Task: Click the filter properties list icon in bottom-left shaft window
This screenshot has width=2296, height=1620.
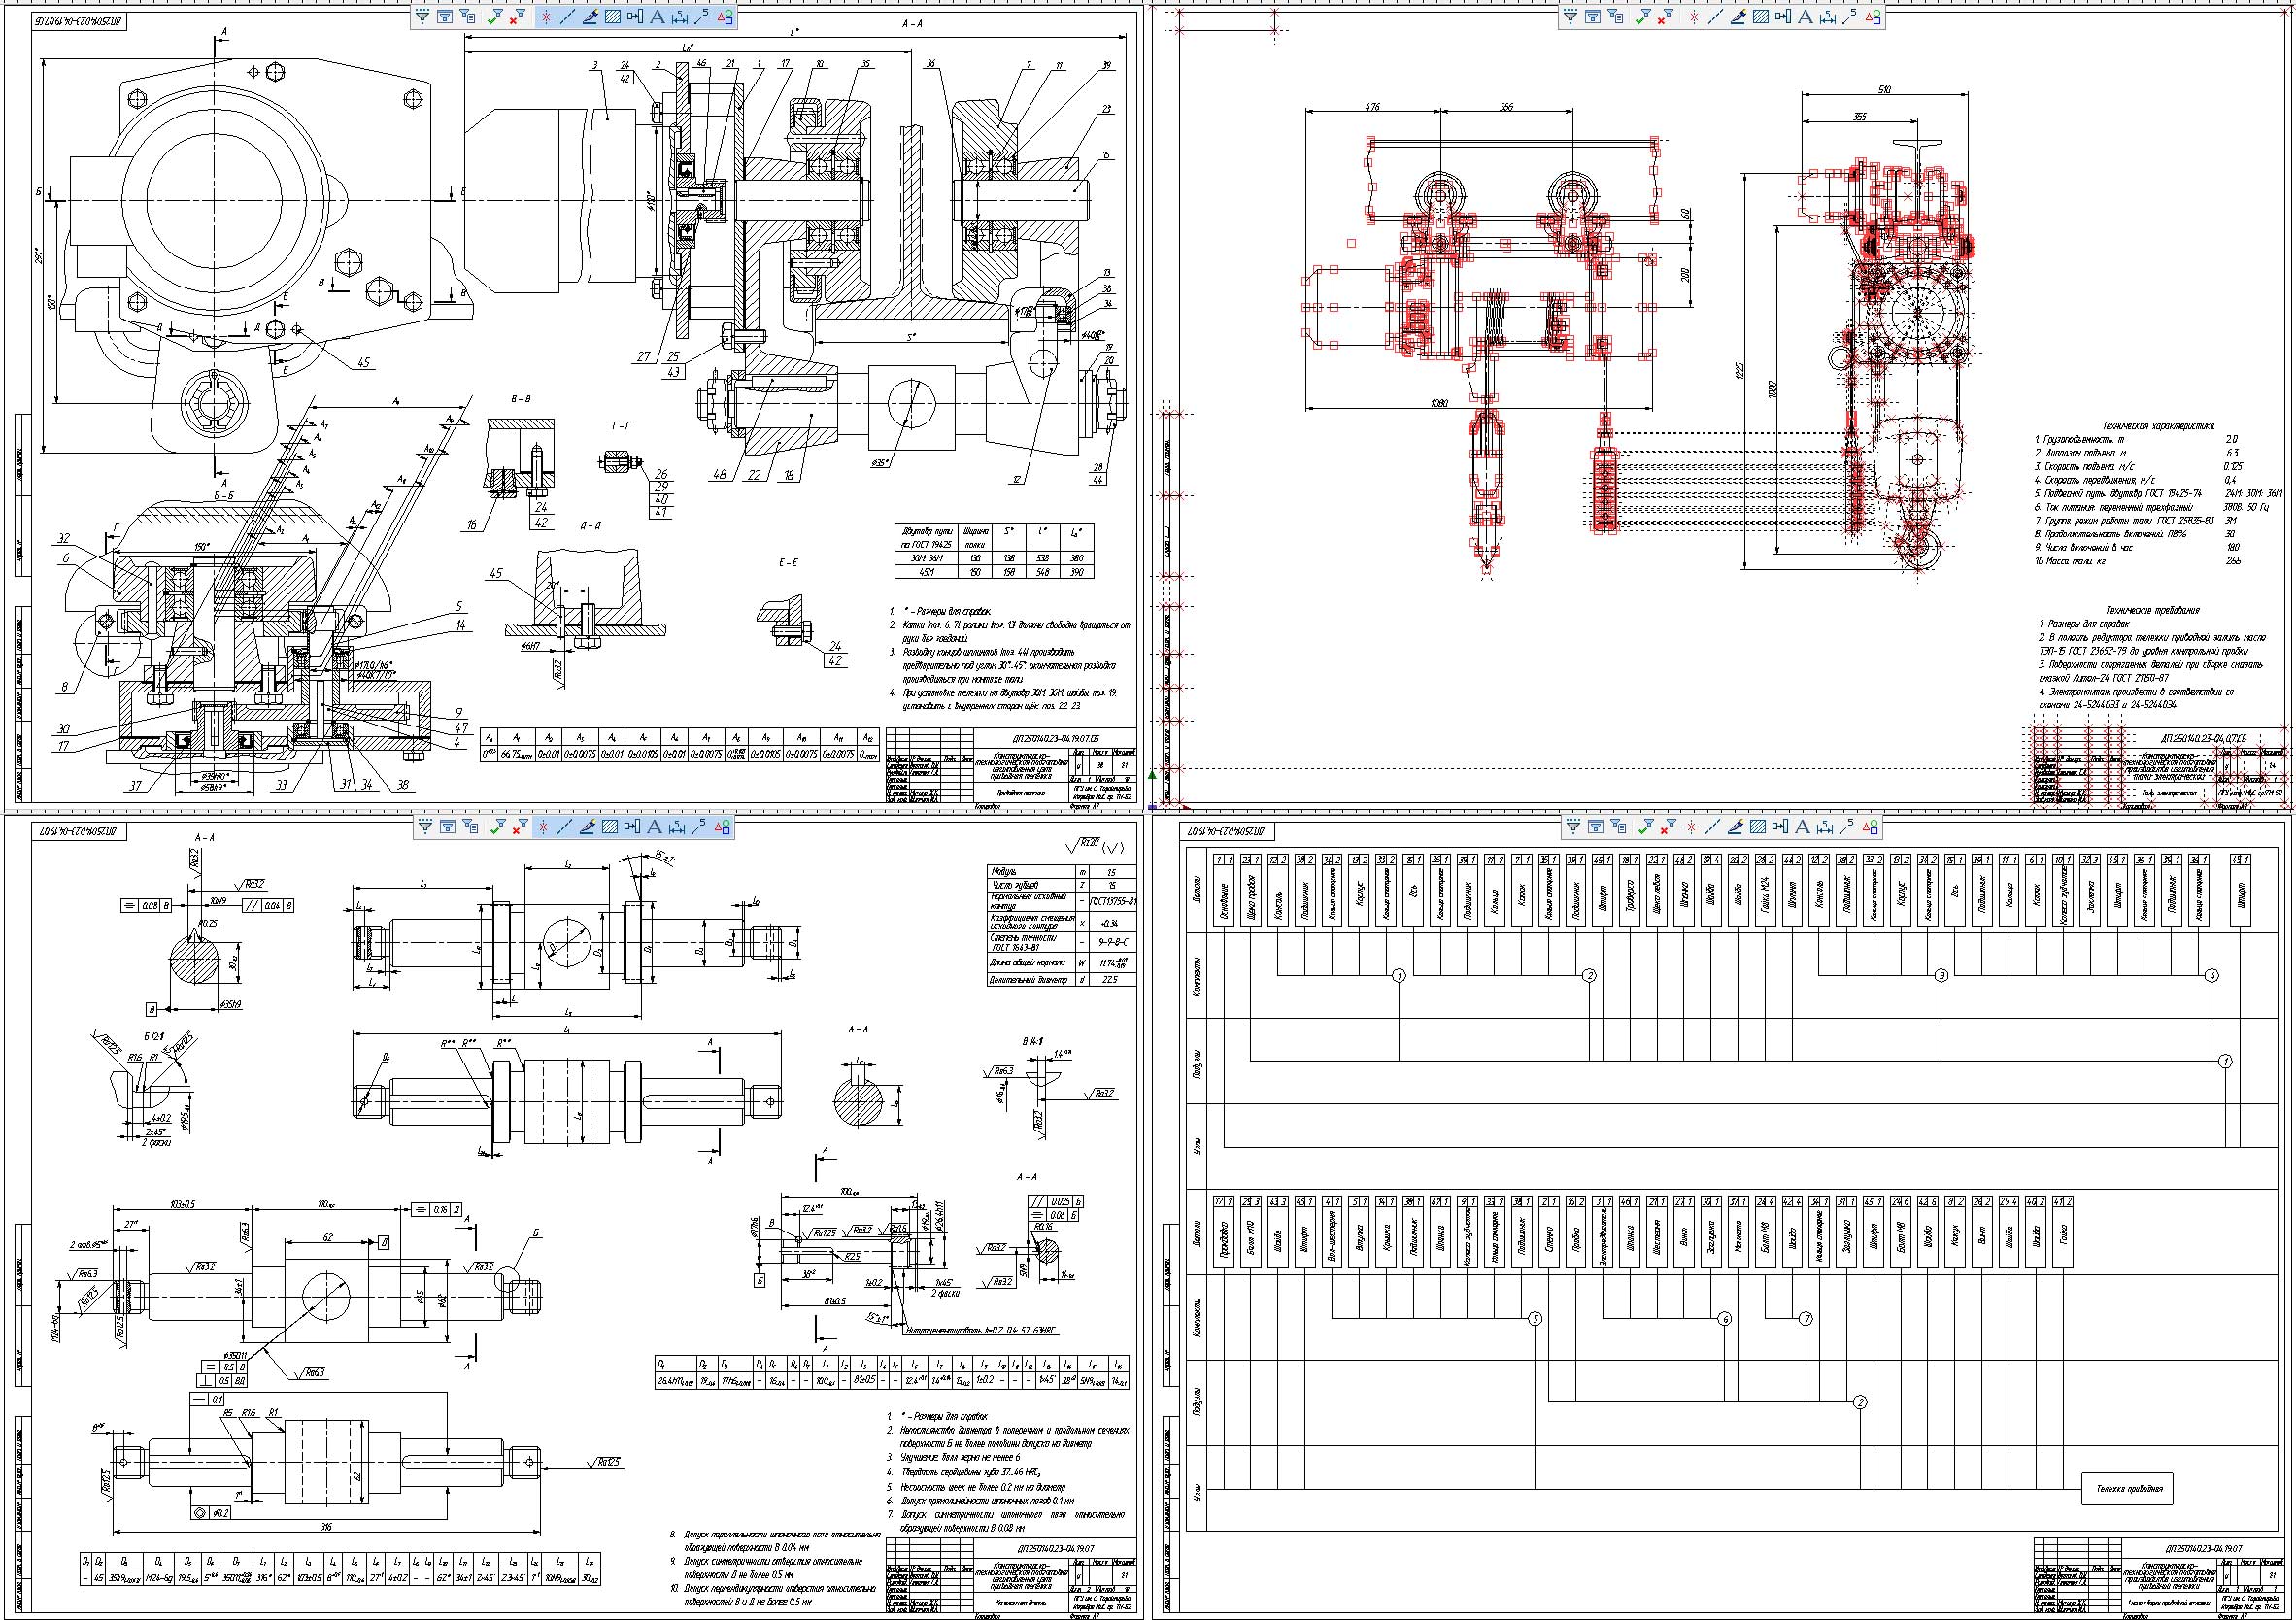Action: coord(470,827)
